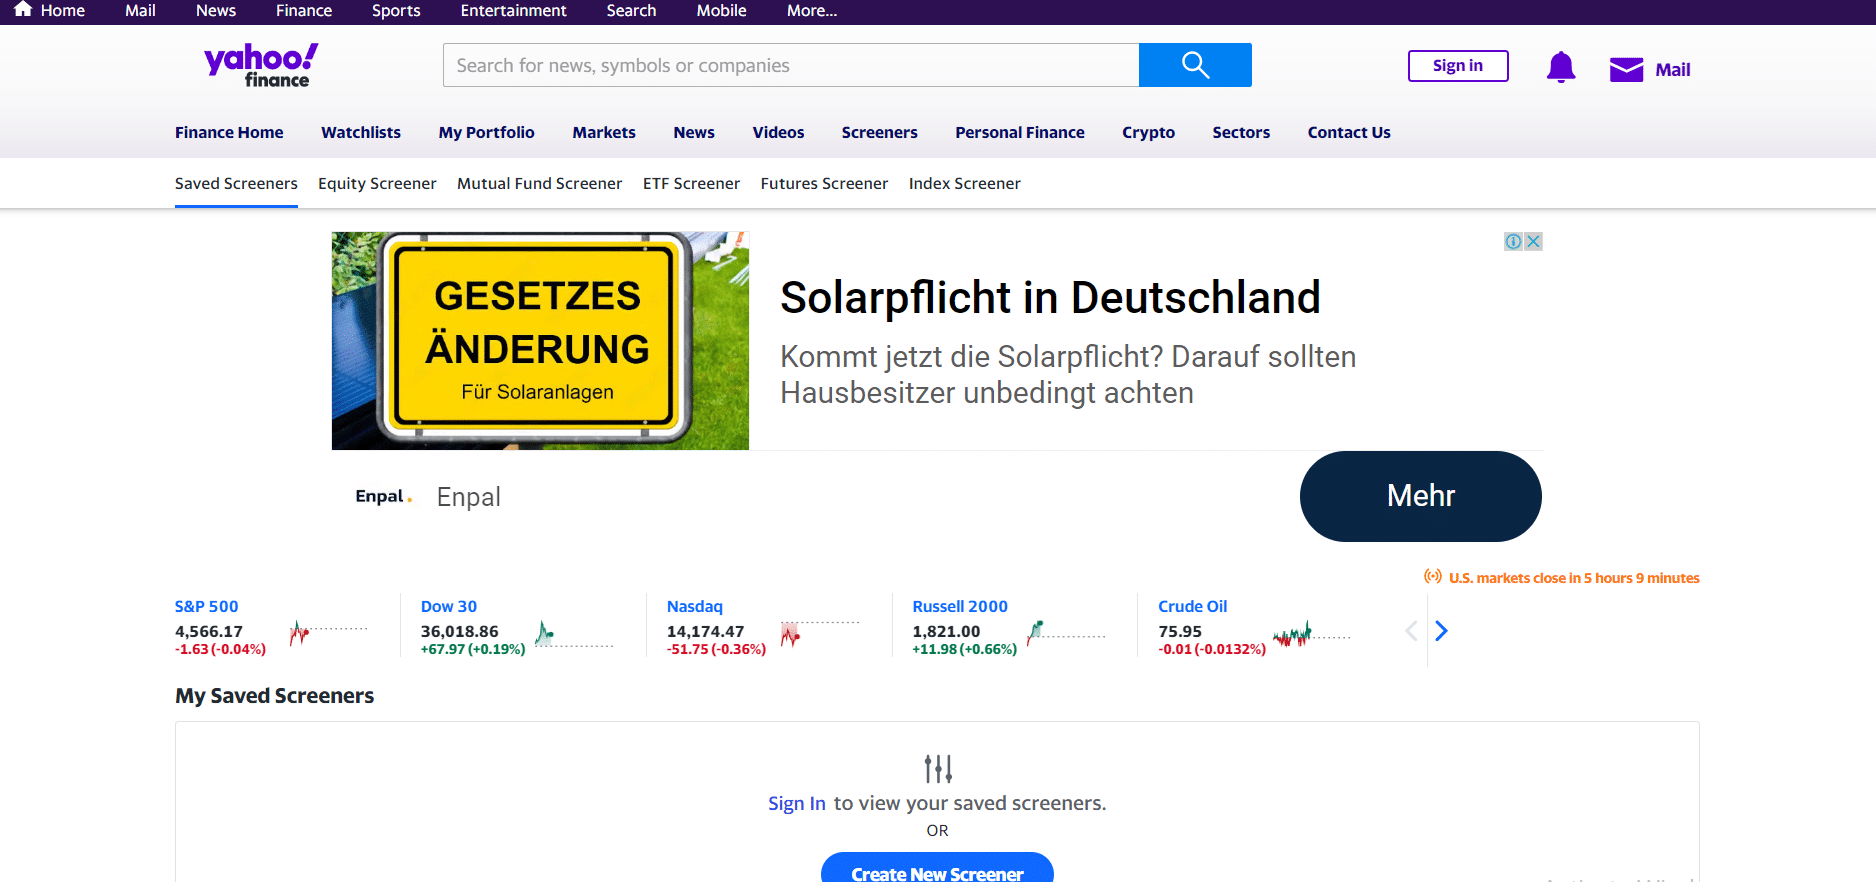
Task: Click the Sign In link in saved screeners
Action: [x=797, y=803]
